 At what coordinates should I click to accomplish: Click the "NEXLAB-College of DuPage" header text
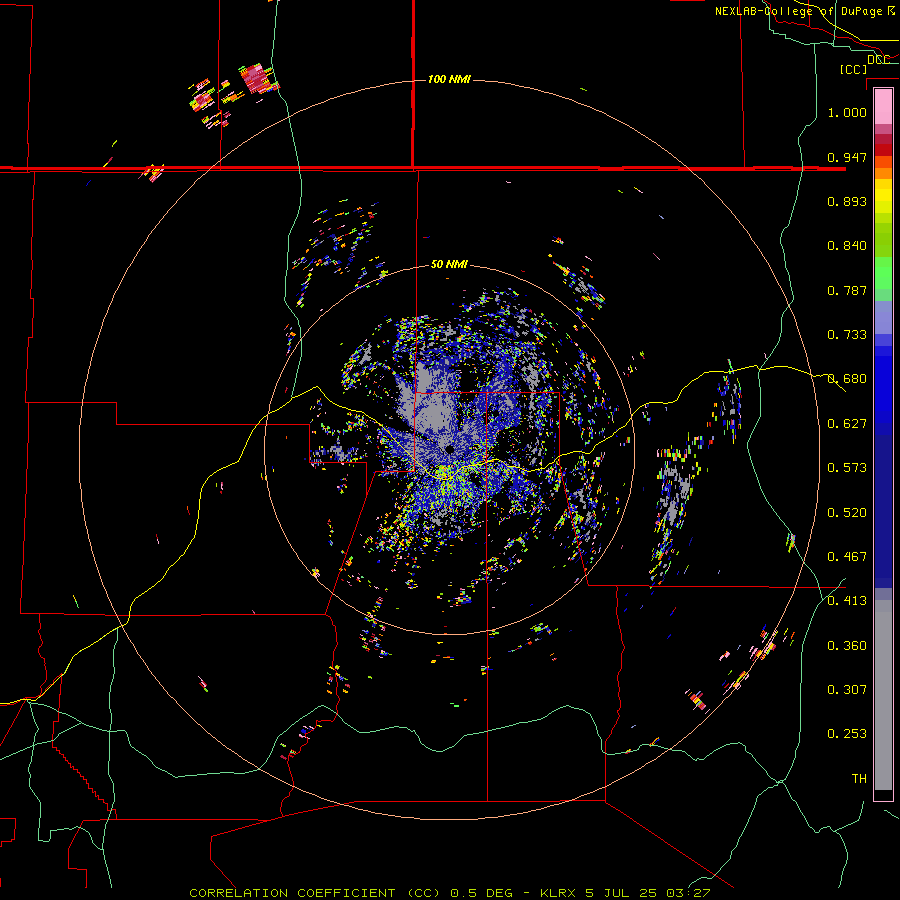(x=798, y=11)
